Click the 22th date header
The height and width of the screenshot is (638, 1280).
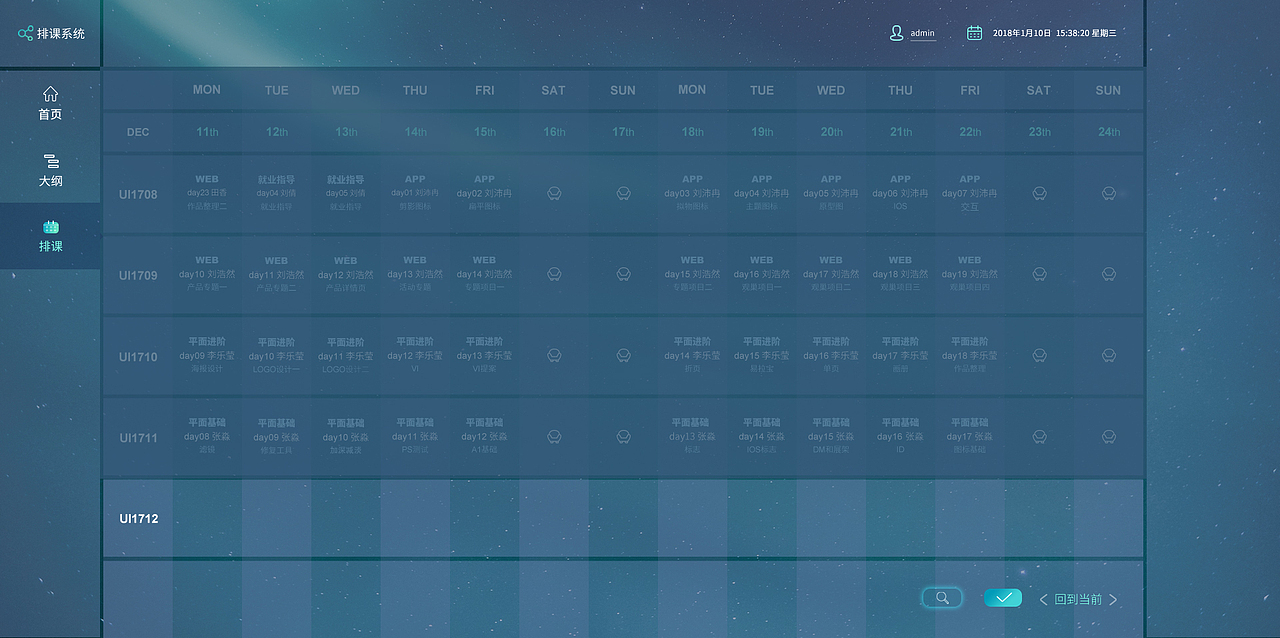(970, 132)
